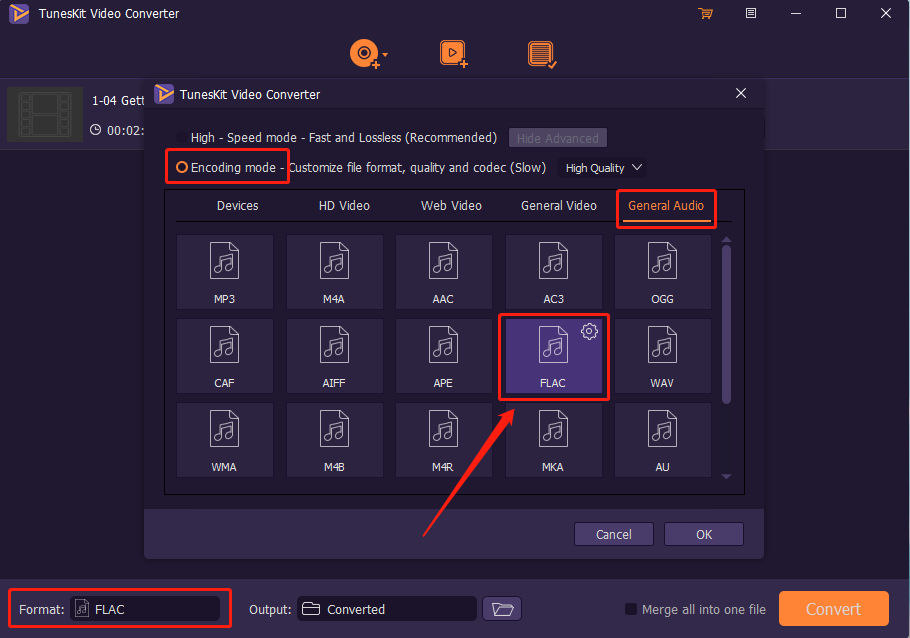Screen dimensions: 910x638
Task: Open the main menu icon in title bar
Action: point(750,13)
